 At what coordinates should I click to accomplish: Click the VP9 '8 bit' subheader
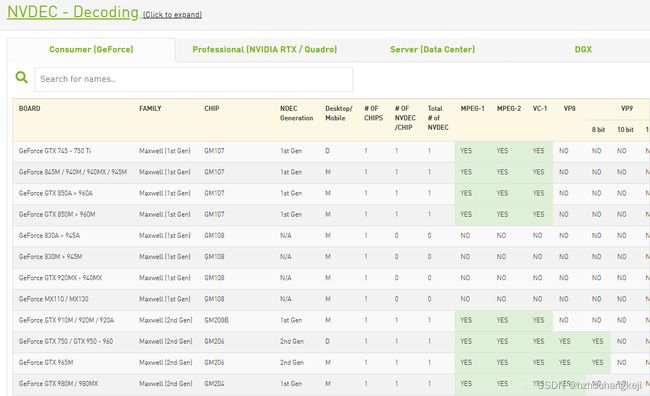598,130
